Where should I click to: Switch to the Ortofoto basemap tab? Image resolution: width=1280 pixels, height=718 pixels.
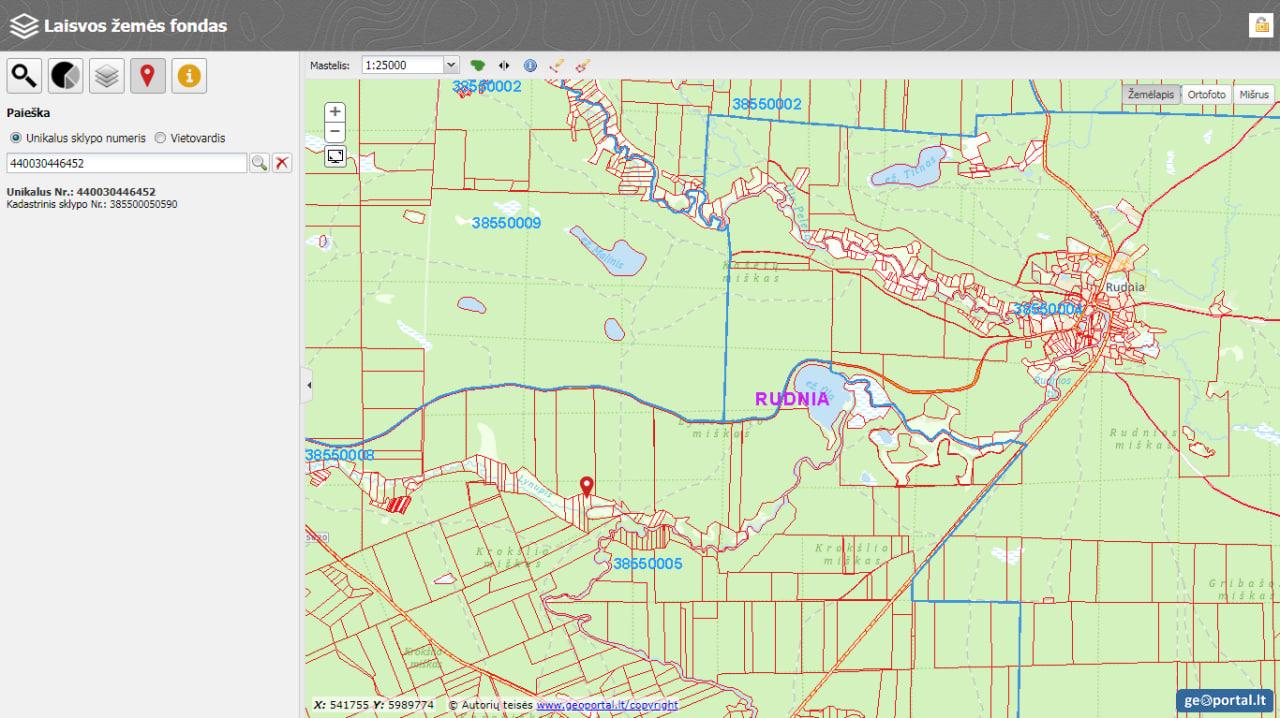click(x=1206, y=94)
